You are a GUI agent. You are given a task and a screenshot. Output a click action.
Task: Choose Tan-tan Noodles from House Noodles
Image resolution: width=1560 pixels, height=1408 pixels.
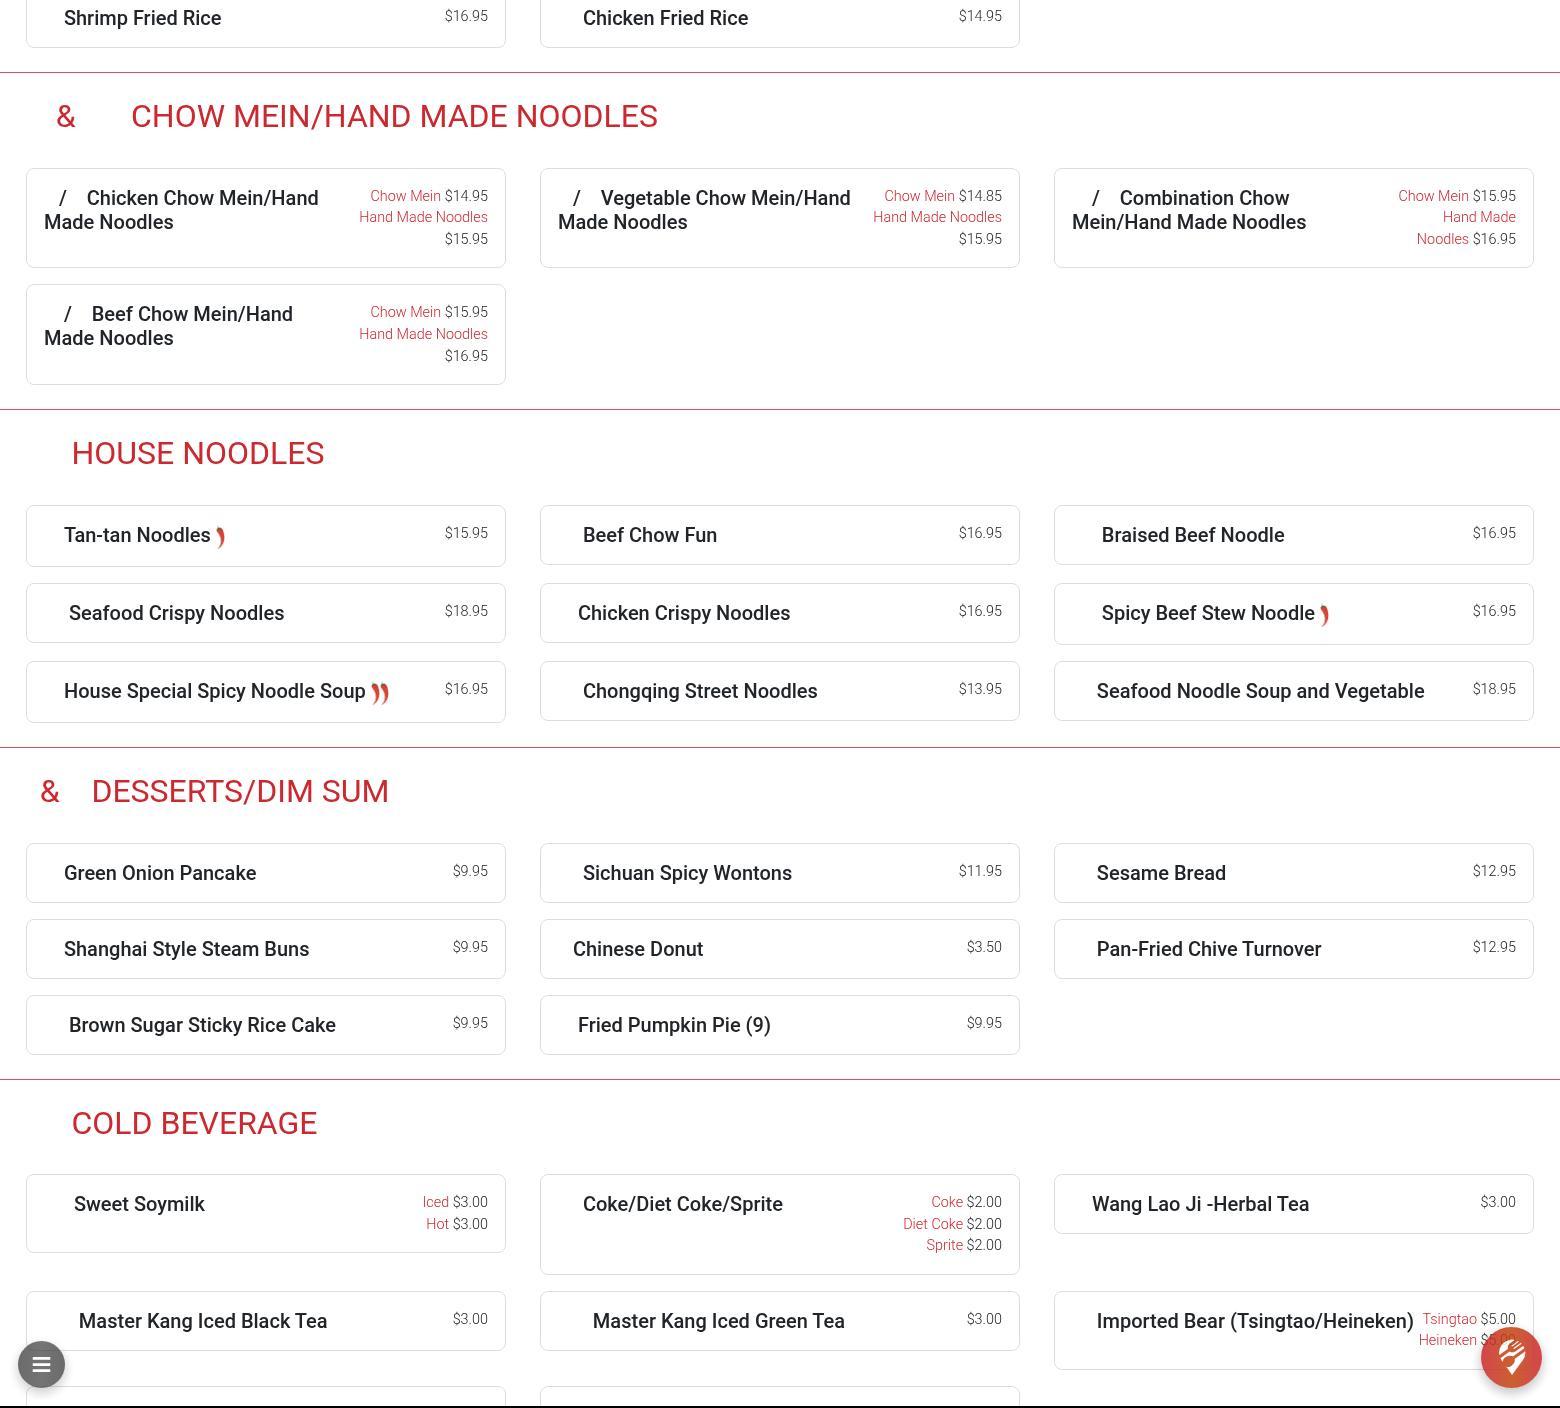tap(266, 536)
